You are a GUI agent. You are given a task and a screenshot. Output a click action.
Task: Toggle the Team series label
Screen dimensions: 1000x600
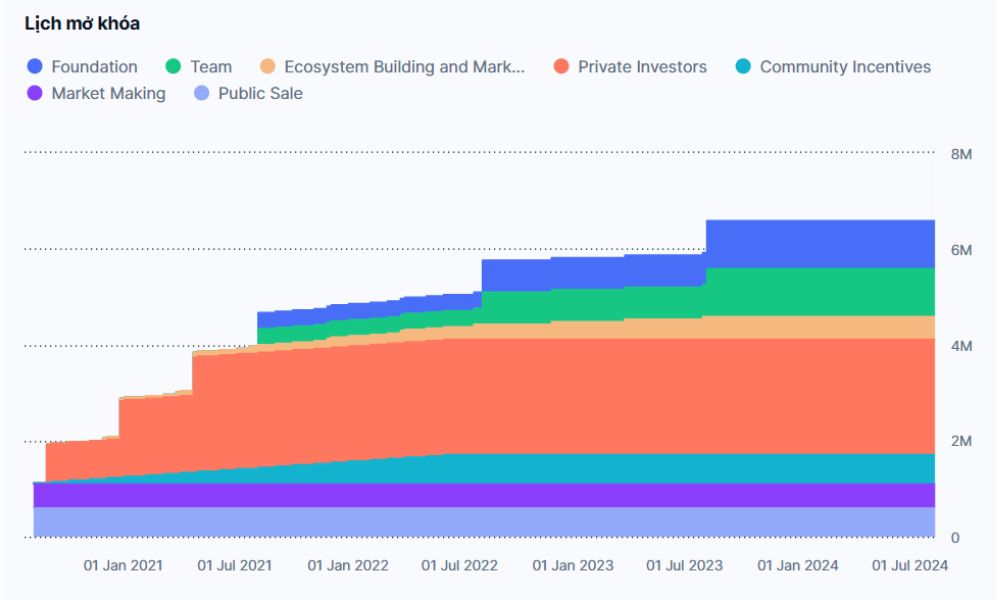point(211,67)
